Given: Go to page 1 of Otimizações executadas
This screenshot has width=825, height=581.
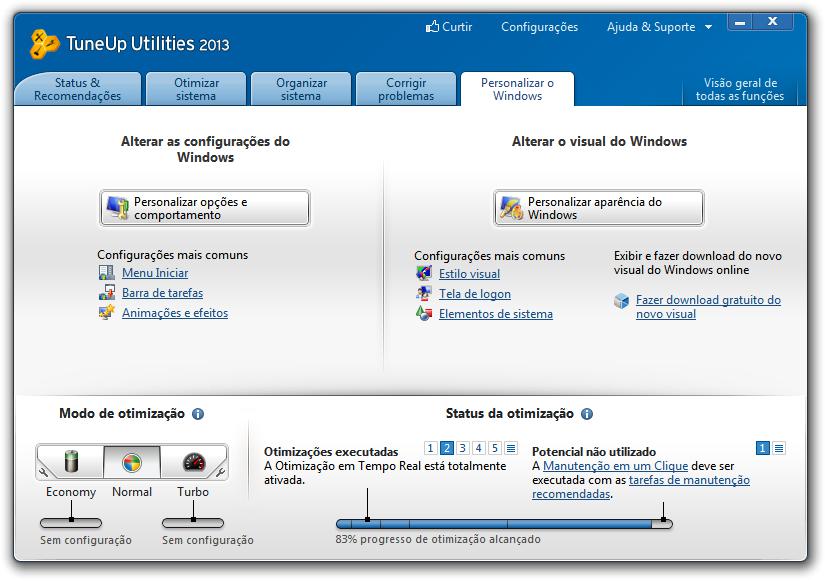Looking at the screenshot, I should point(430,448).
